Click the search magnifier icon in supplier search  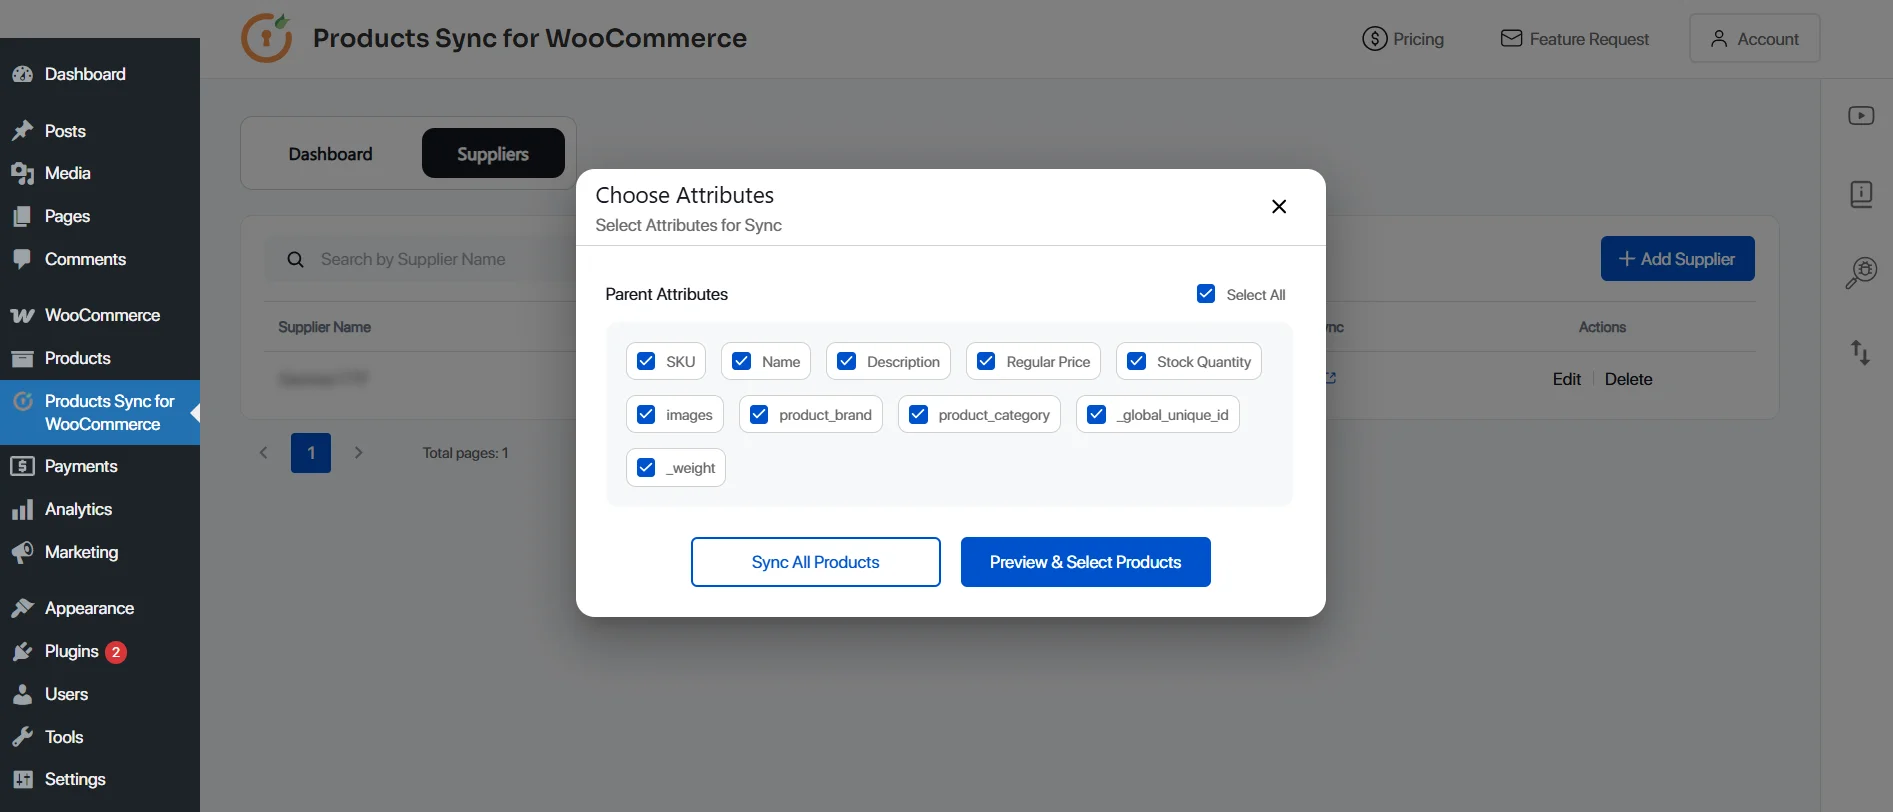295,259
